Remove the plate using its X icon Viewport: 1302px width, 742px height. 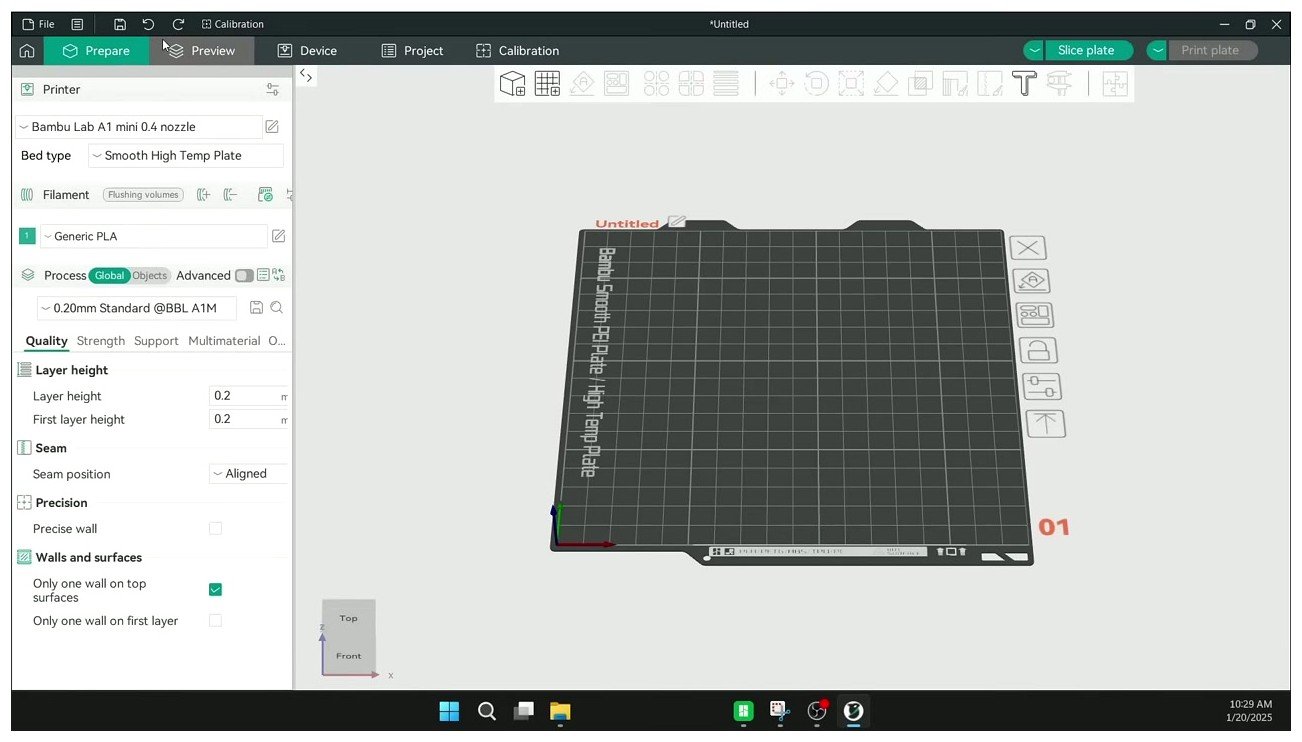(1028, 248)
